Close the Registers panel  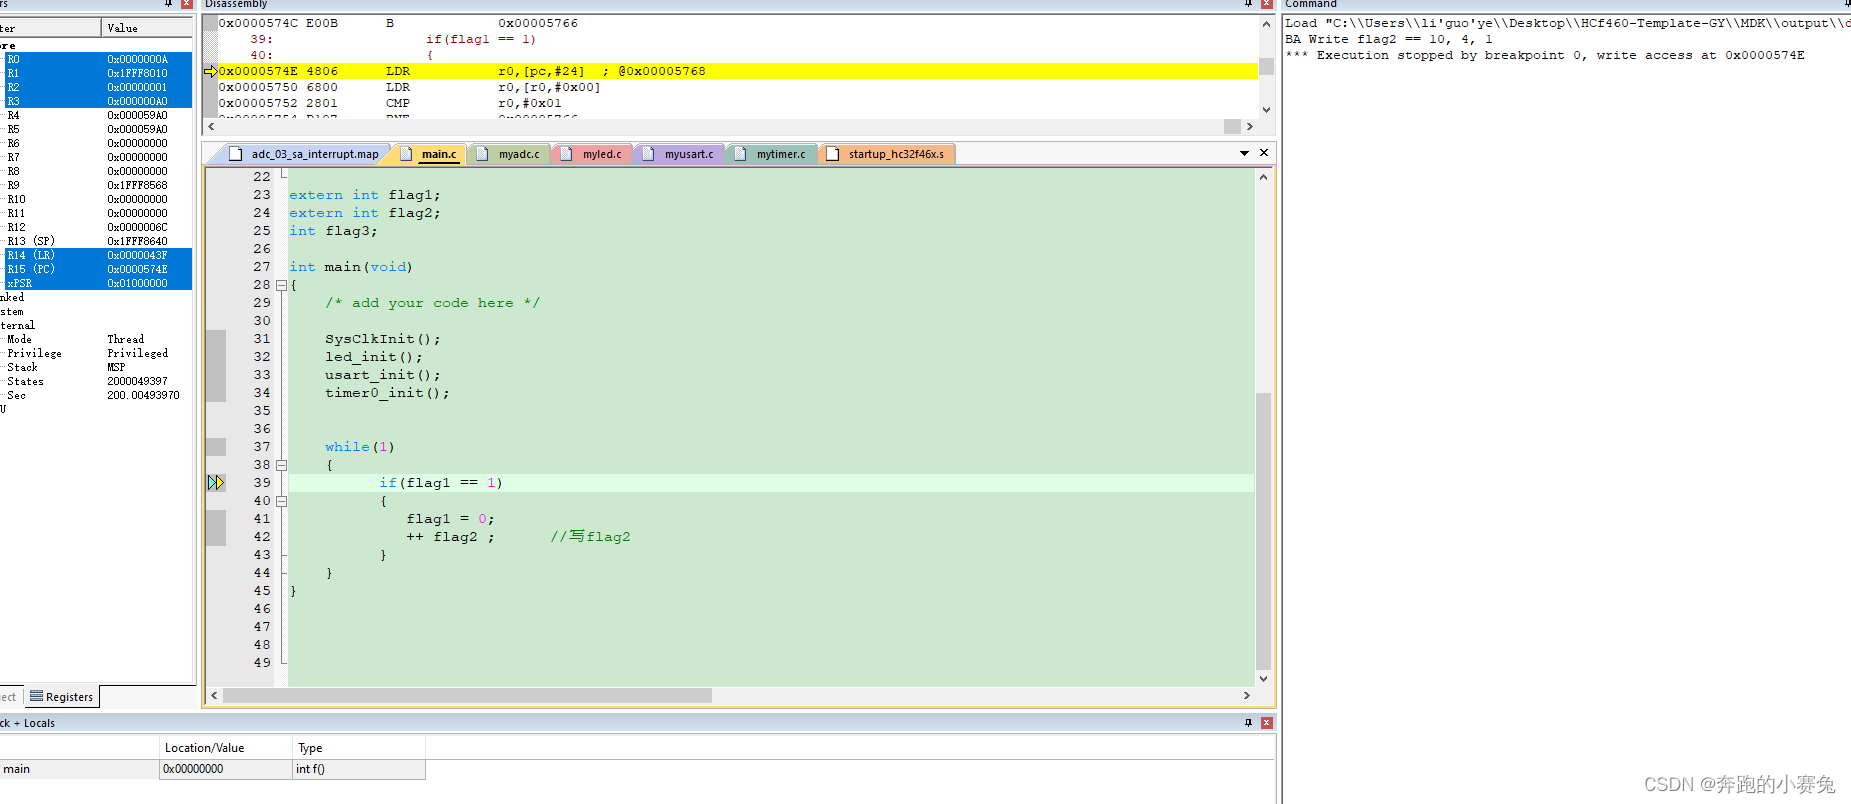[187, 4]
